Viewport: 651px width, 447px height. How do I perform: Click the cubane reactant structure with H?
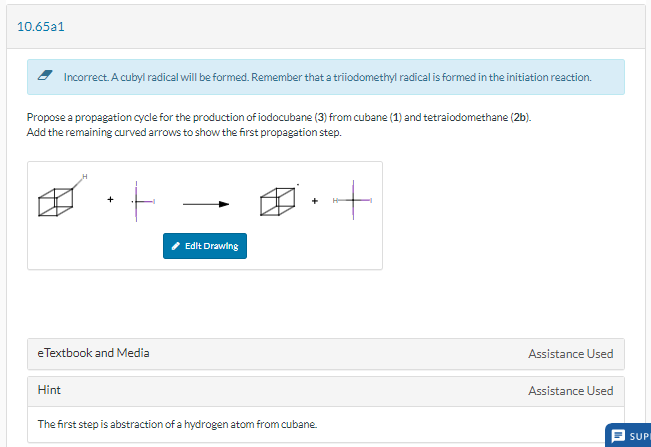pos(62,195)
